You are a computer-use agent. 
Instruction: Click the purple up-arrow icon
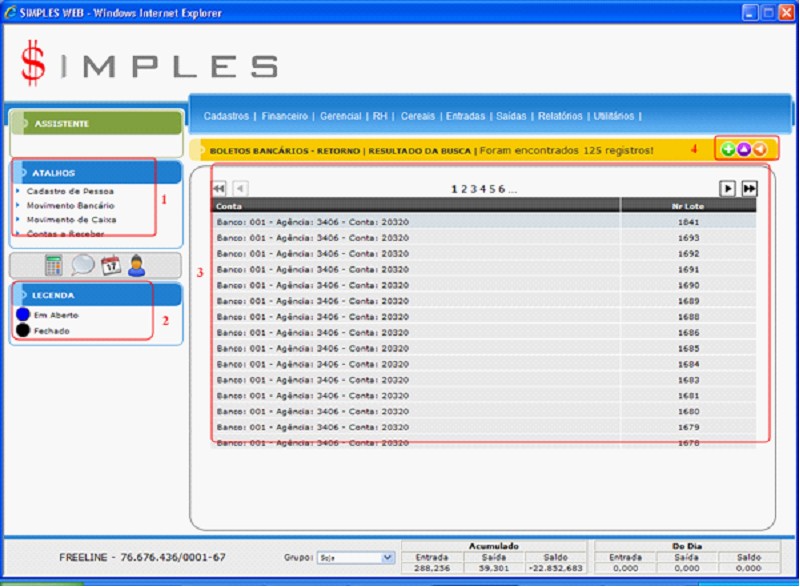[x=744, y=149]
